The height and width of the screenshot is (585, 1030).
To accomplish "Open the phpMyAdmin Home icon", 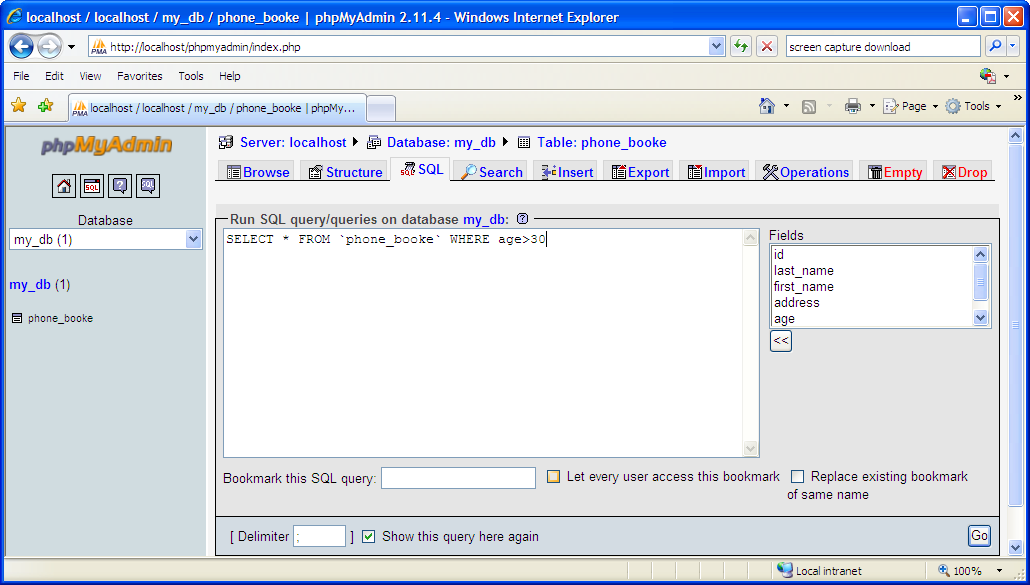I will click(x=64, y=186).
